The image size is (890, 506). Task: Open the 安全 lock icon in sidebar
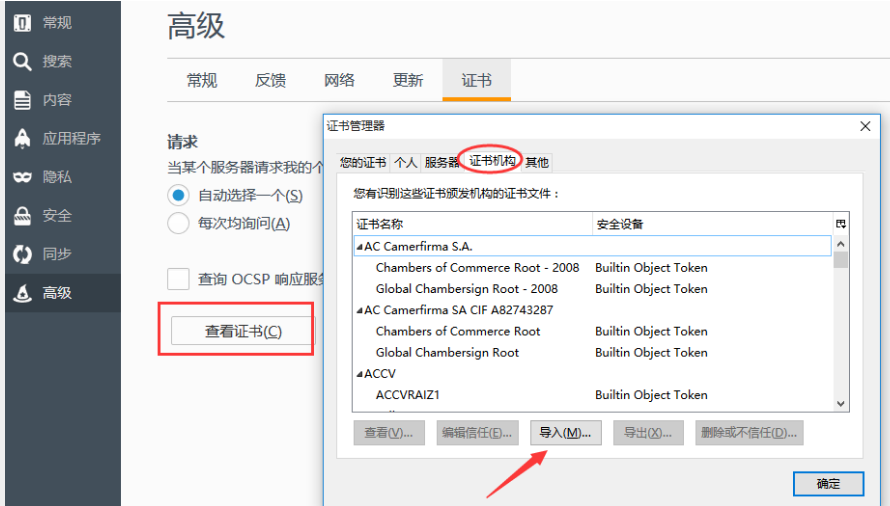[x=22, y=216]
